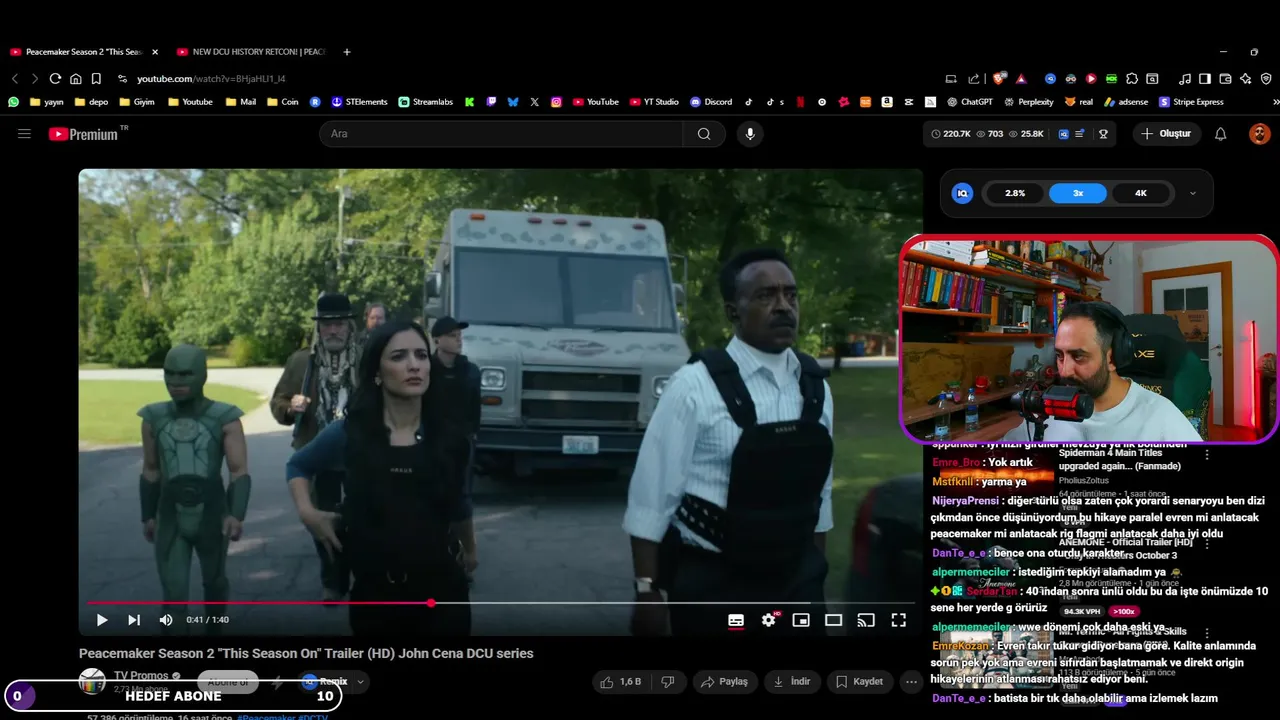Open the Coin bookmarks folder
Screen dimensions: 1280x720
(283, 102)
